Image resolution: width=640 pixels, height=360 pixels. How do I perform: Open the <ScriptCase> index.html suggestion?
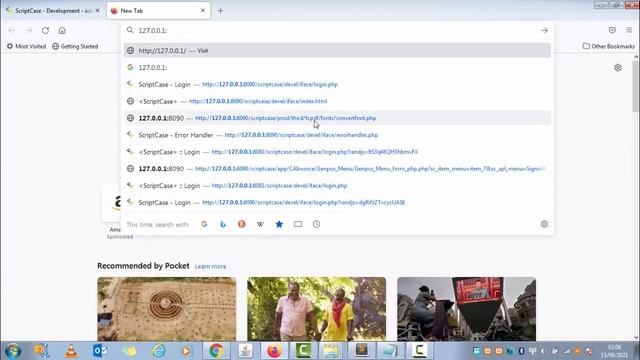tap(337, 101)
